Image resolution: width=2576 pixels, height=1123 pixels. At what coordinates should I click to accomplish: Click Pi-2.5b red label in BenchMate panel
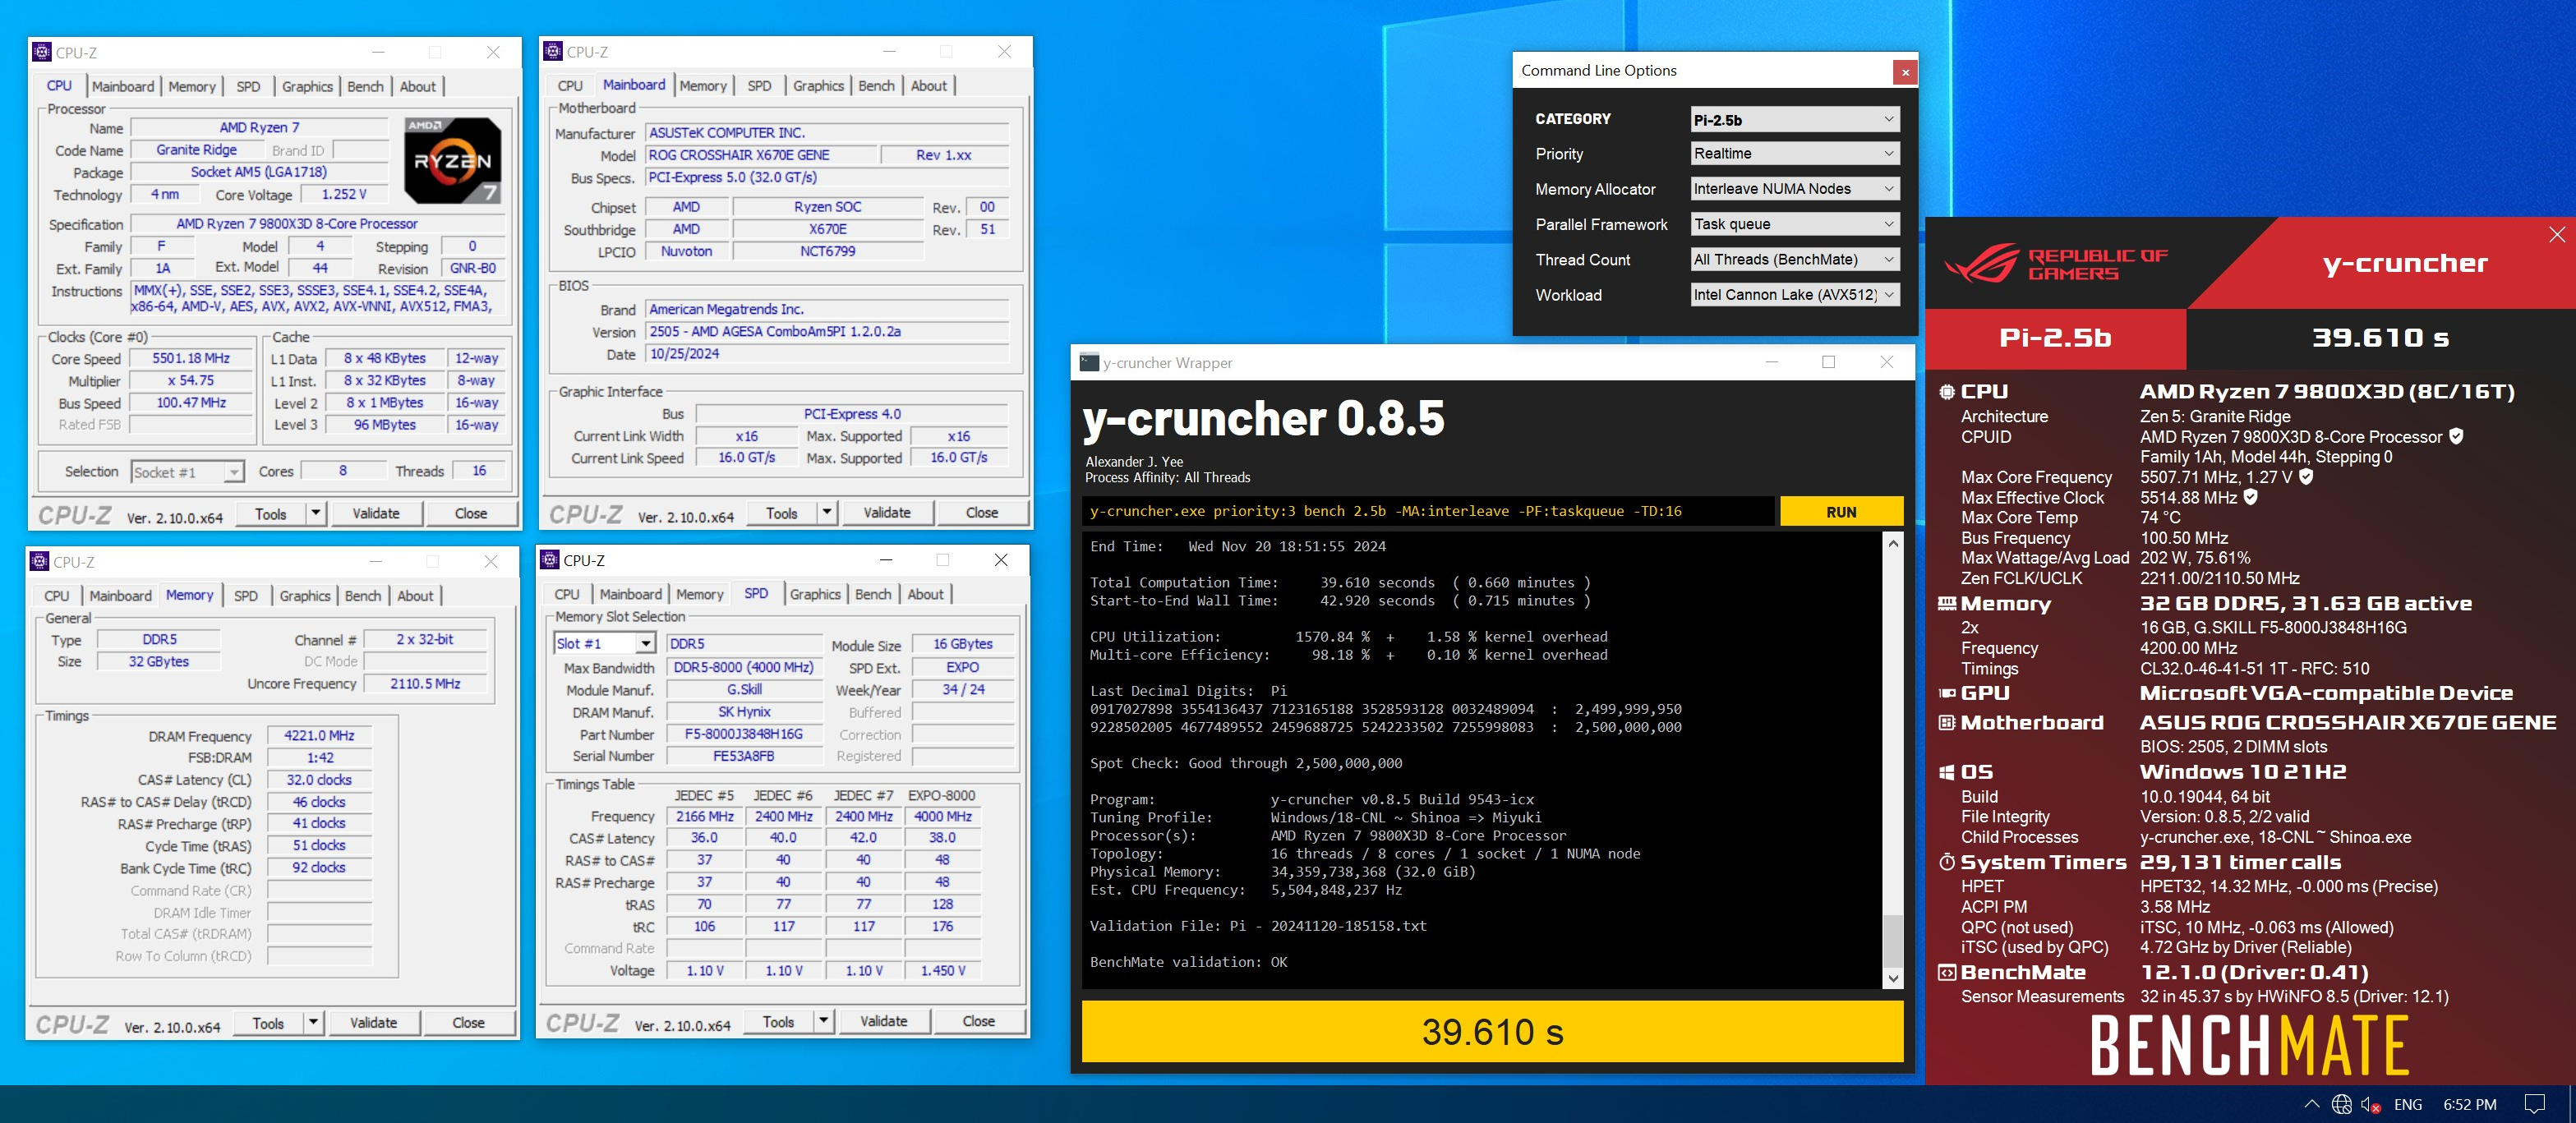pos(2055,338)
